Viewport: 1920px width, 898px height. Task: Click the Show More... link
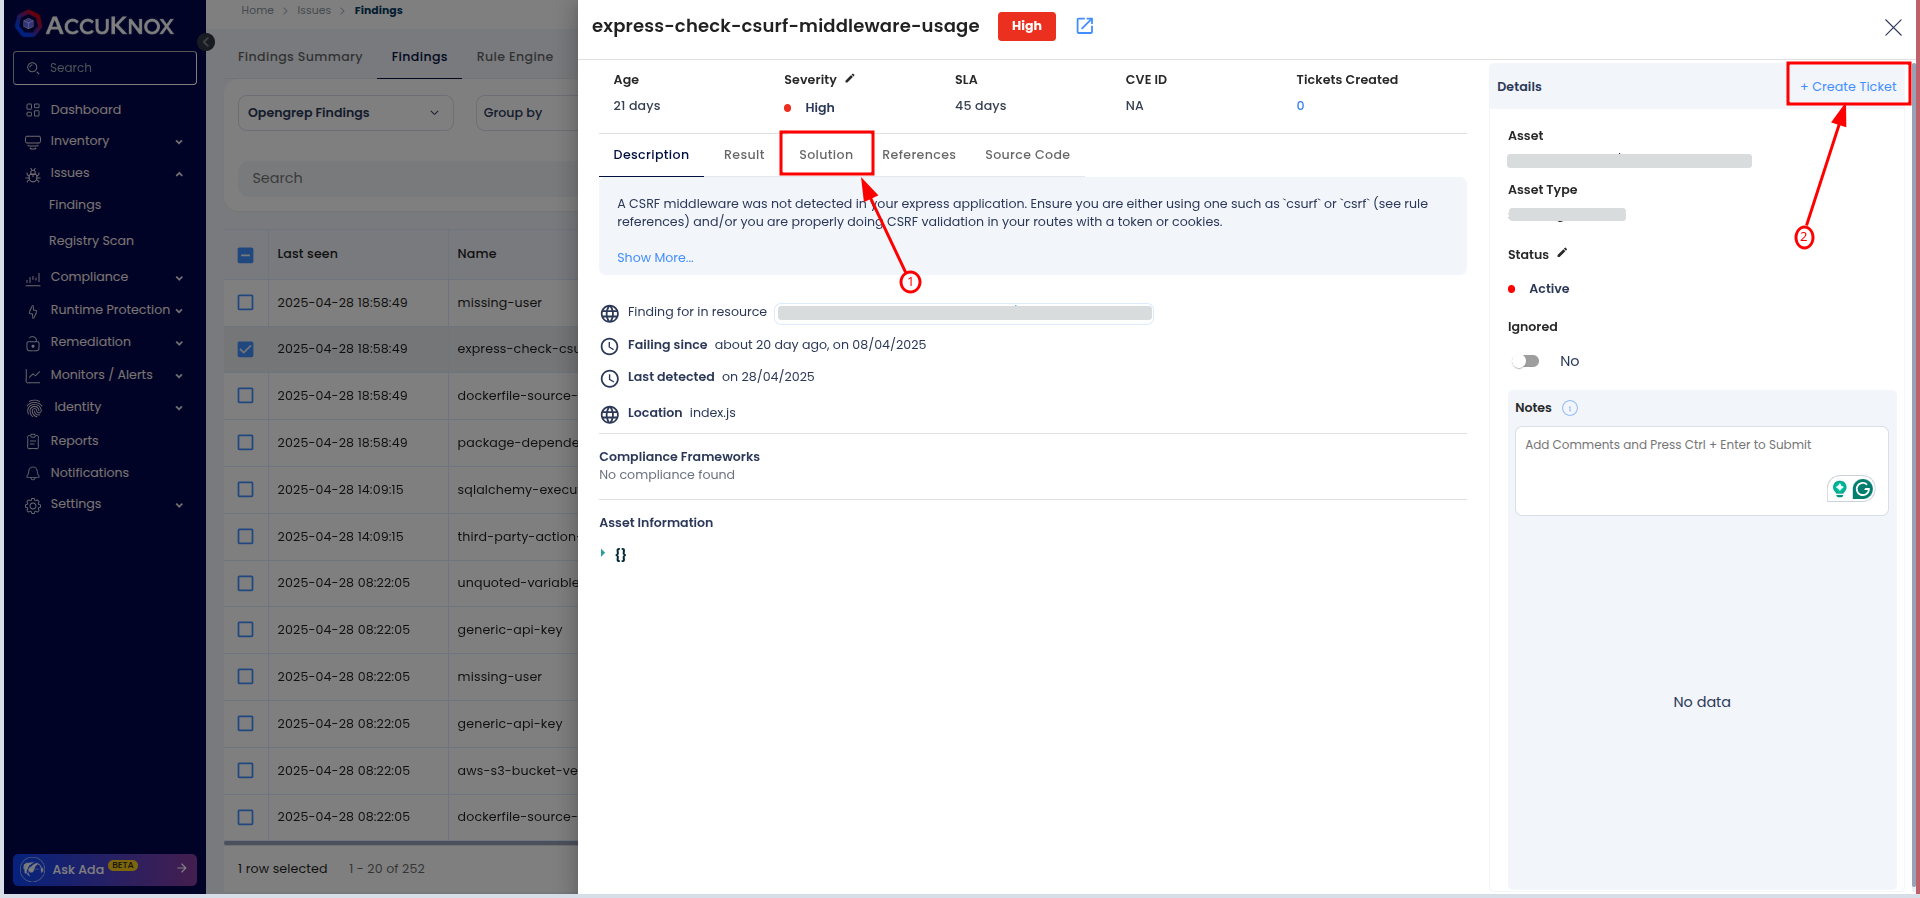tap(655, 258)
